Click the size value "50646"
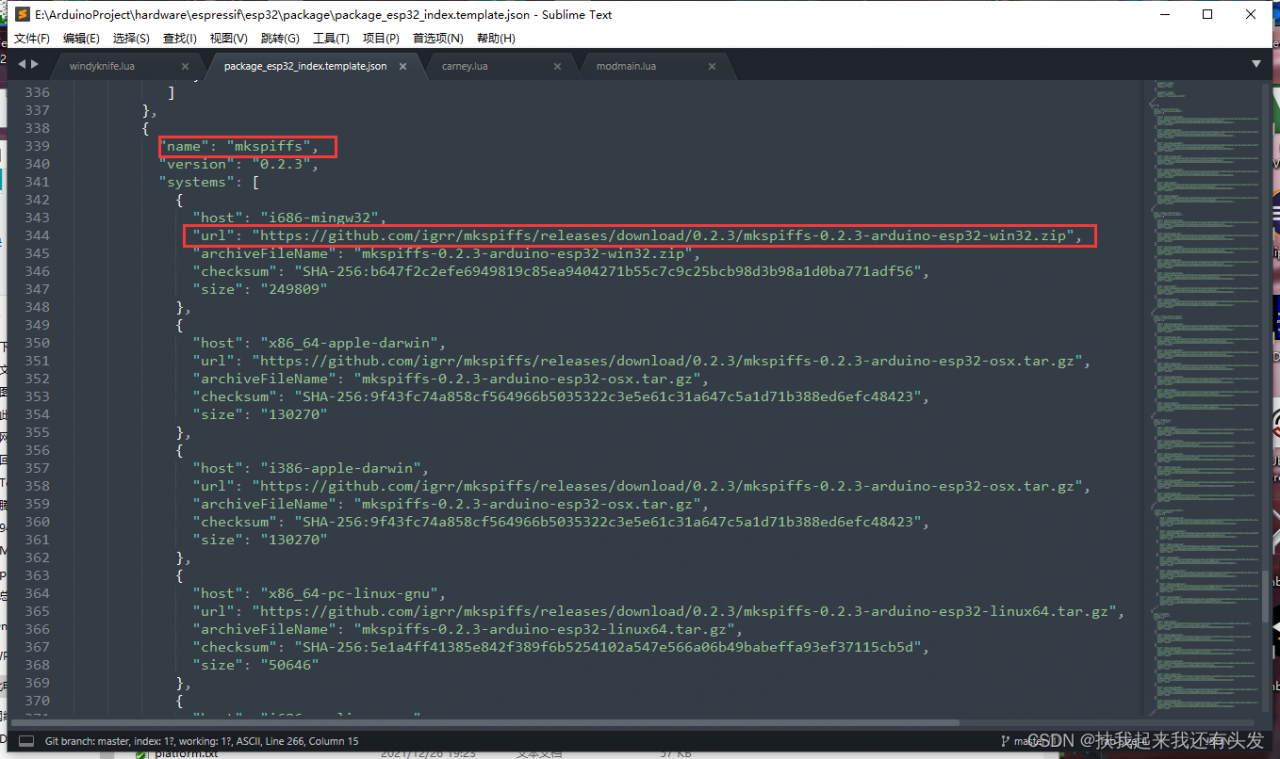This screenshot has width=1280, height=759. tap(289, 665)
